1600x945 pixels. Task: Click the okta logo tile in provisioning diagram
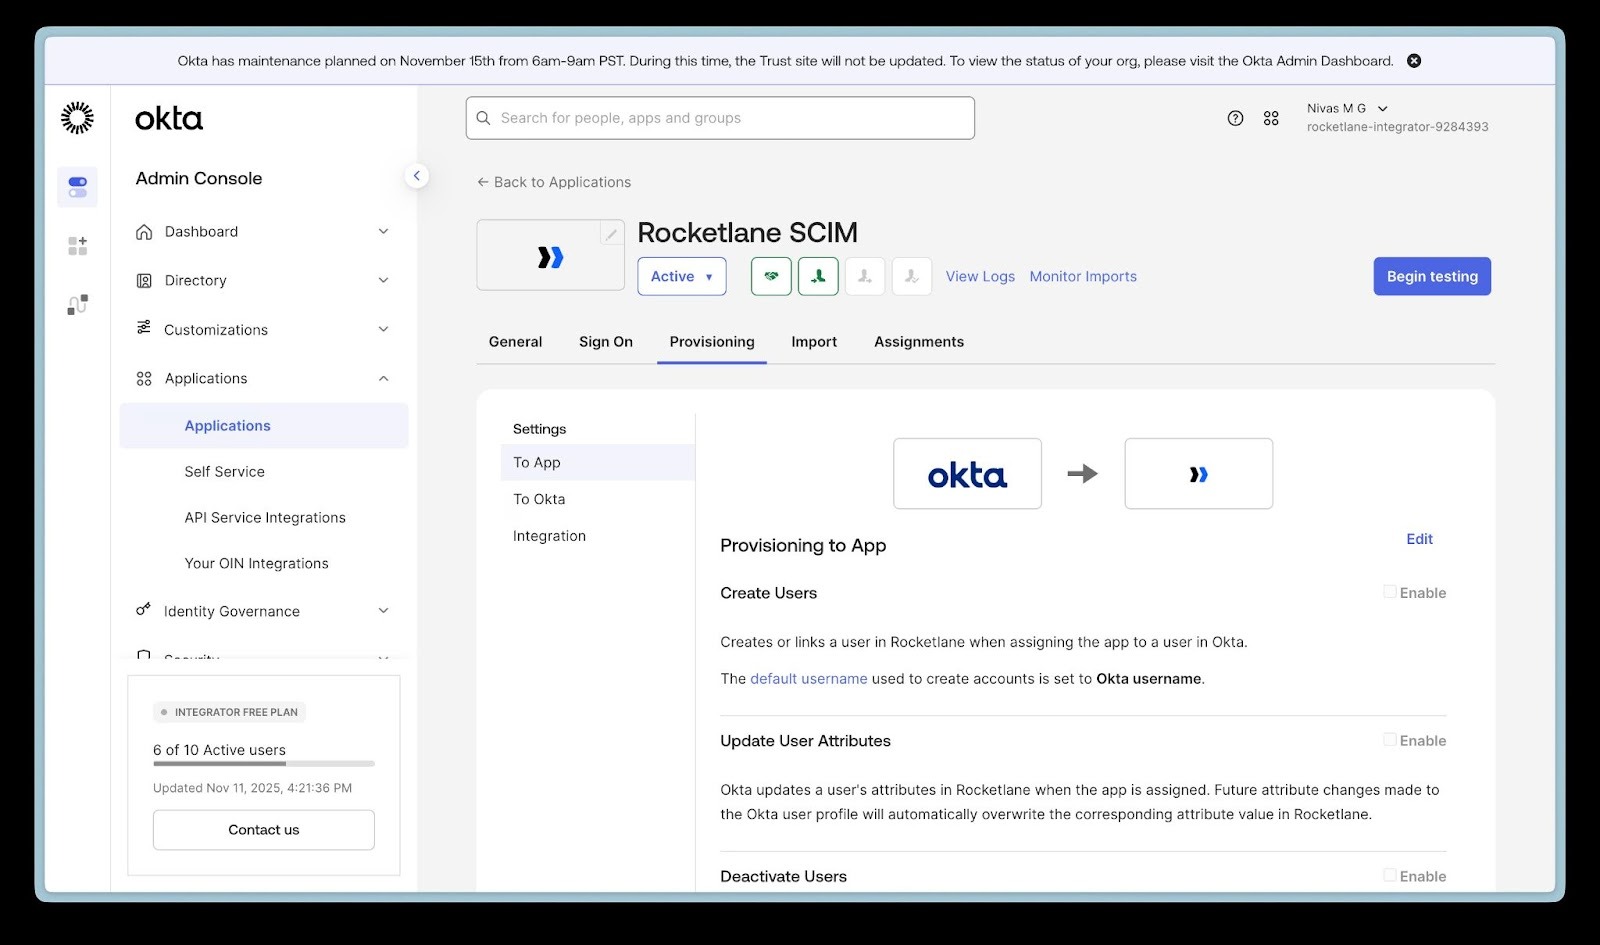point(967,474)
